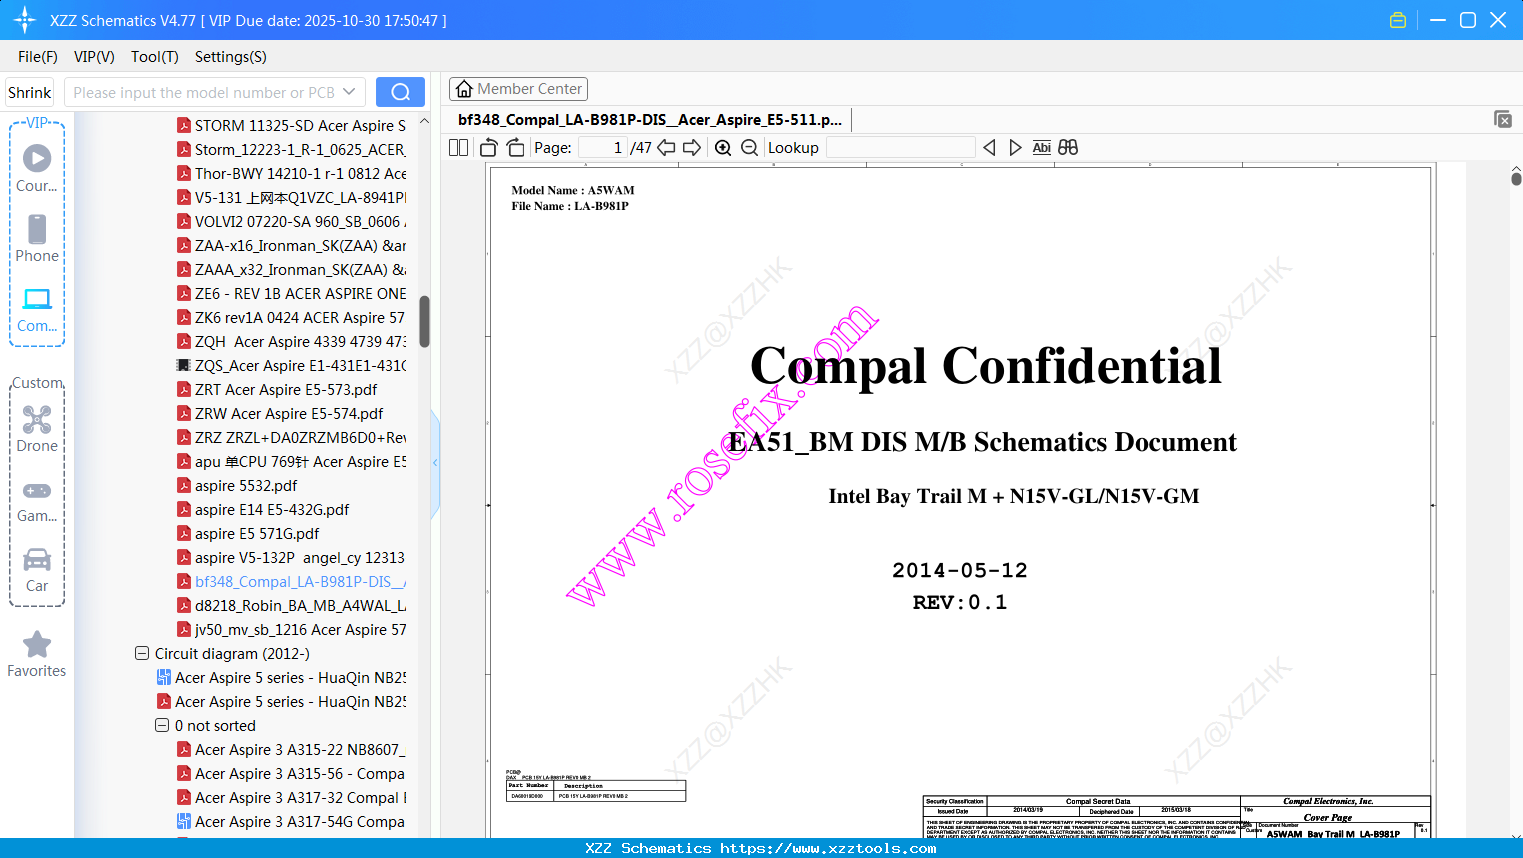Open the Favorites star in the sidebar
The image size is (1523, 858).
pos(37,654)
